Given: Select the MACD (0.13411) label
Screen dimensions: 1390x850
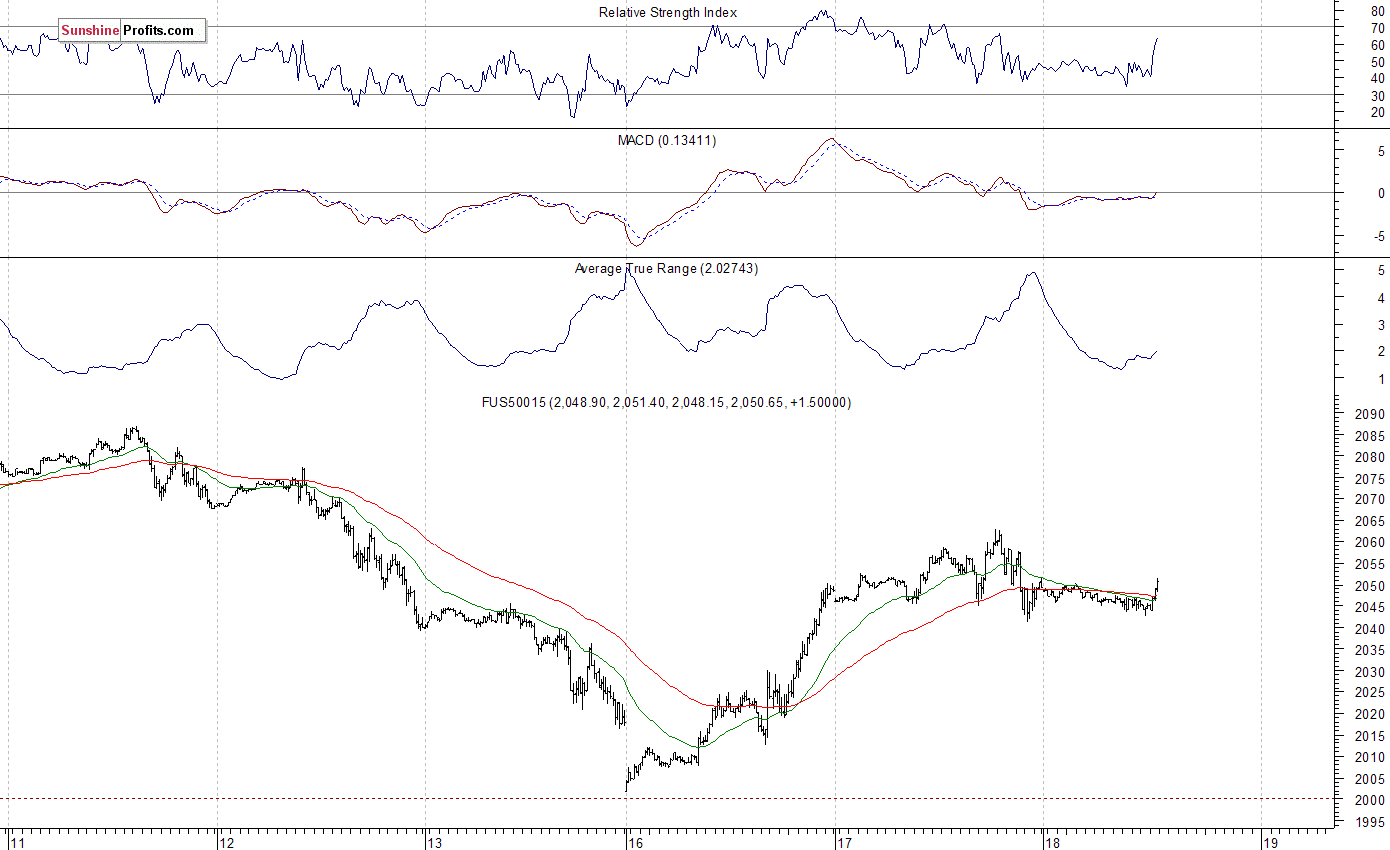Looking at the screenshot, I should [x=666, y=141].
